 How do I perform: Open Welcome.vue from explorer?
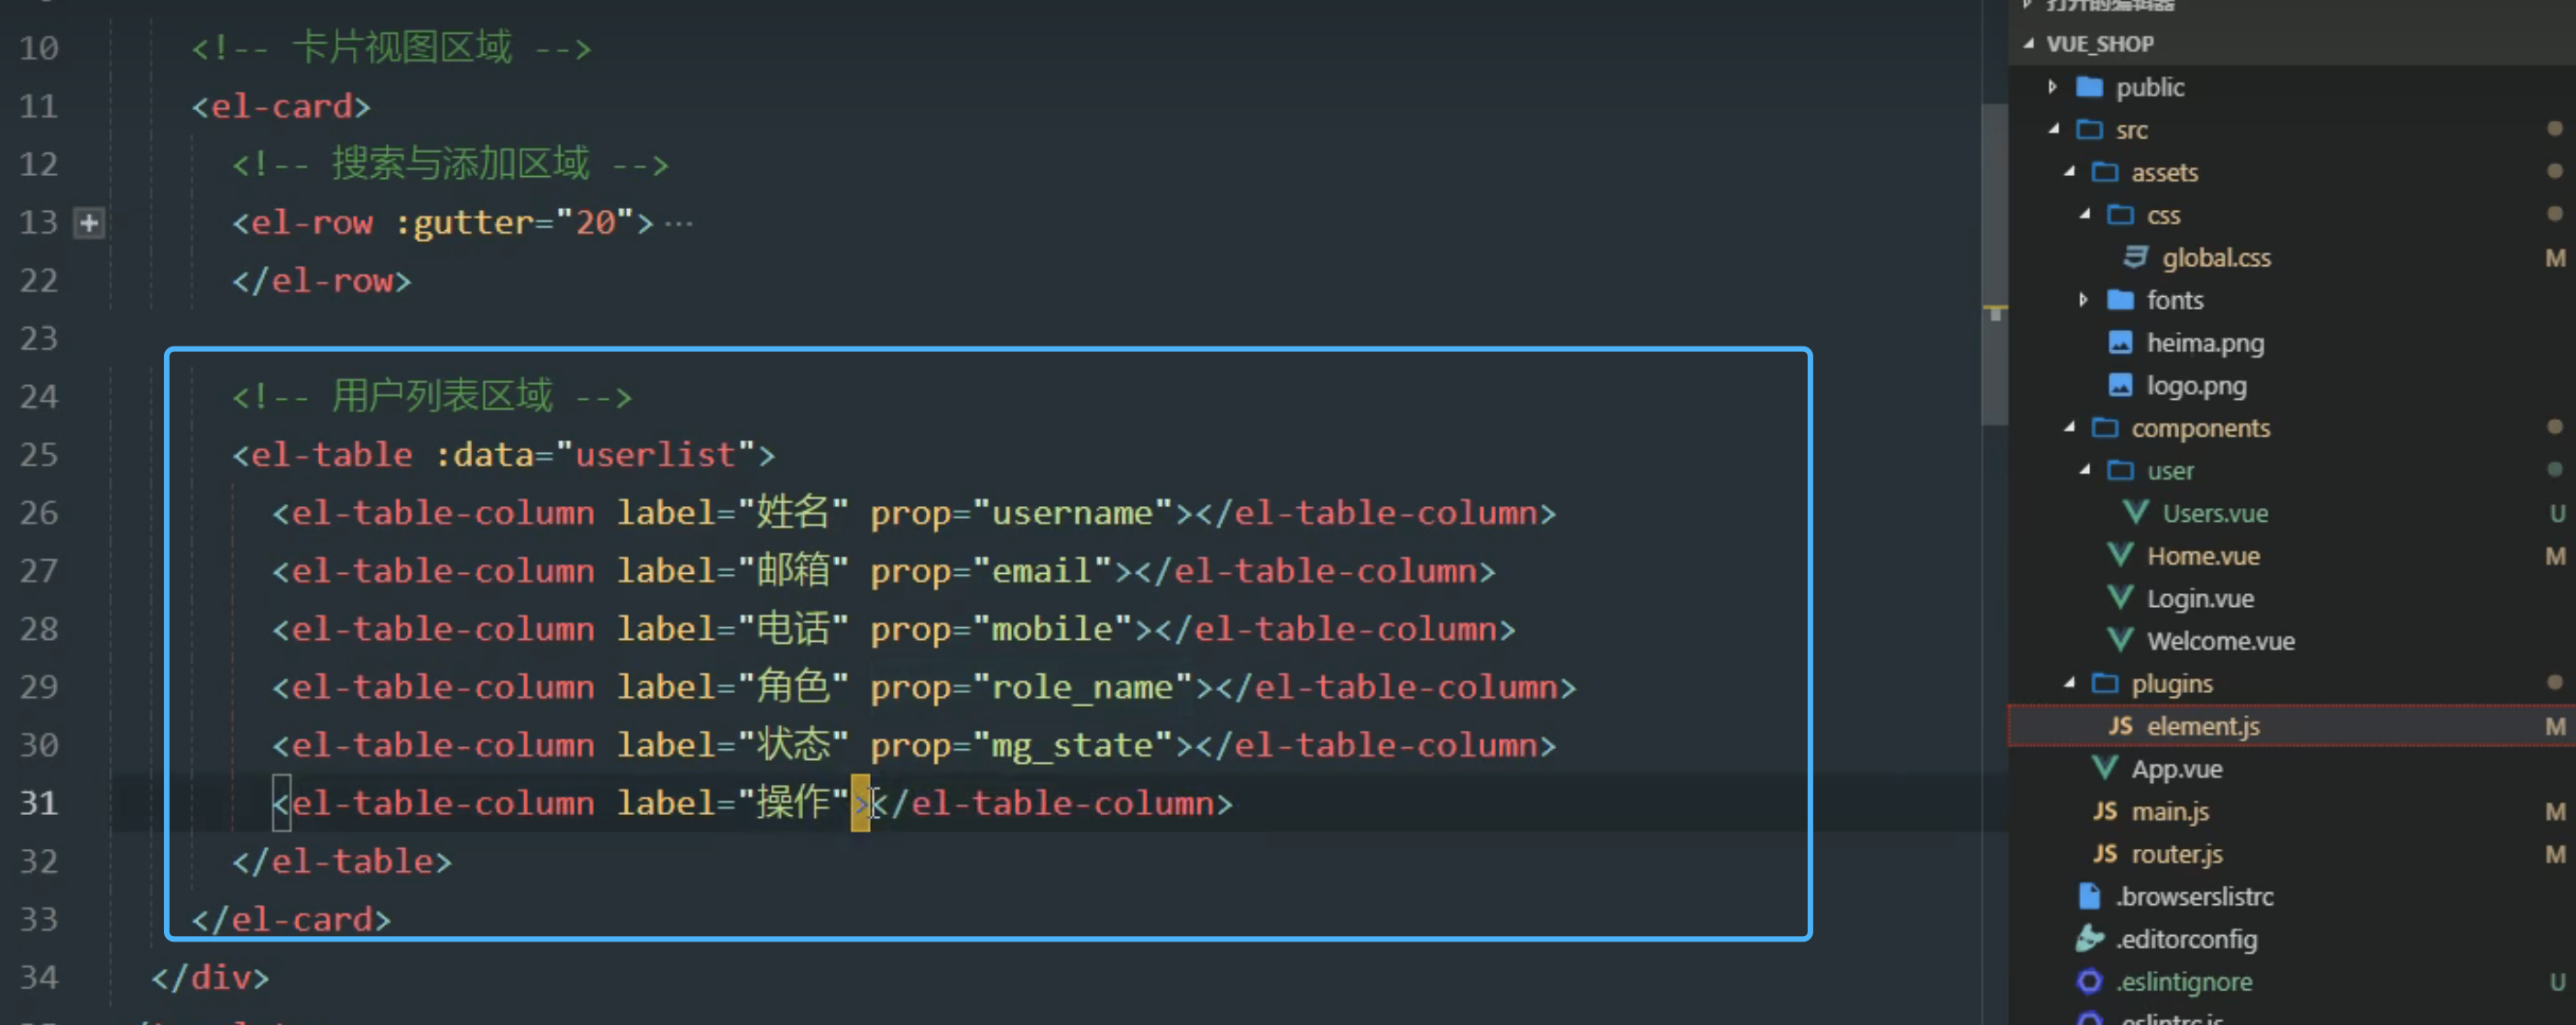pos(2220,641)
